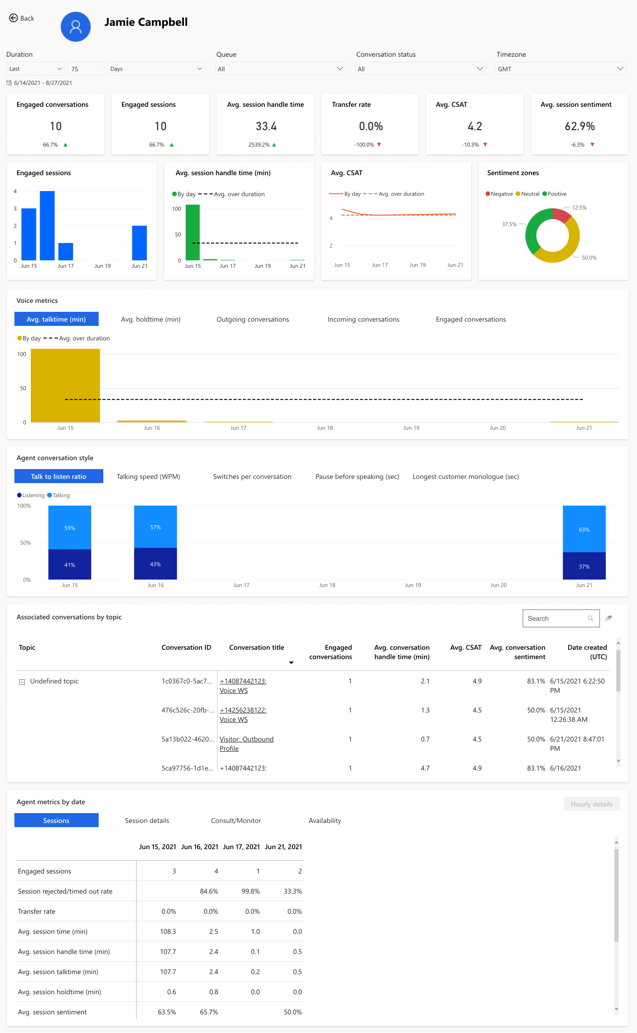This screenshot has width=637, height=1033.
Task: Open Engaged conversations voice metrics tab
Action: (x=471, y=319)
